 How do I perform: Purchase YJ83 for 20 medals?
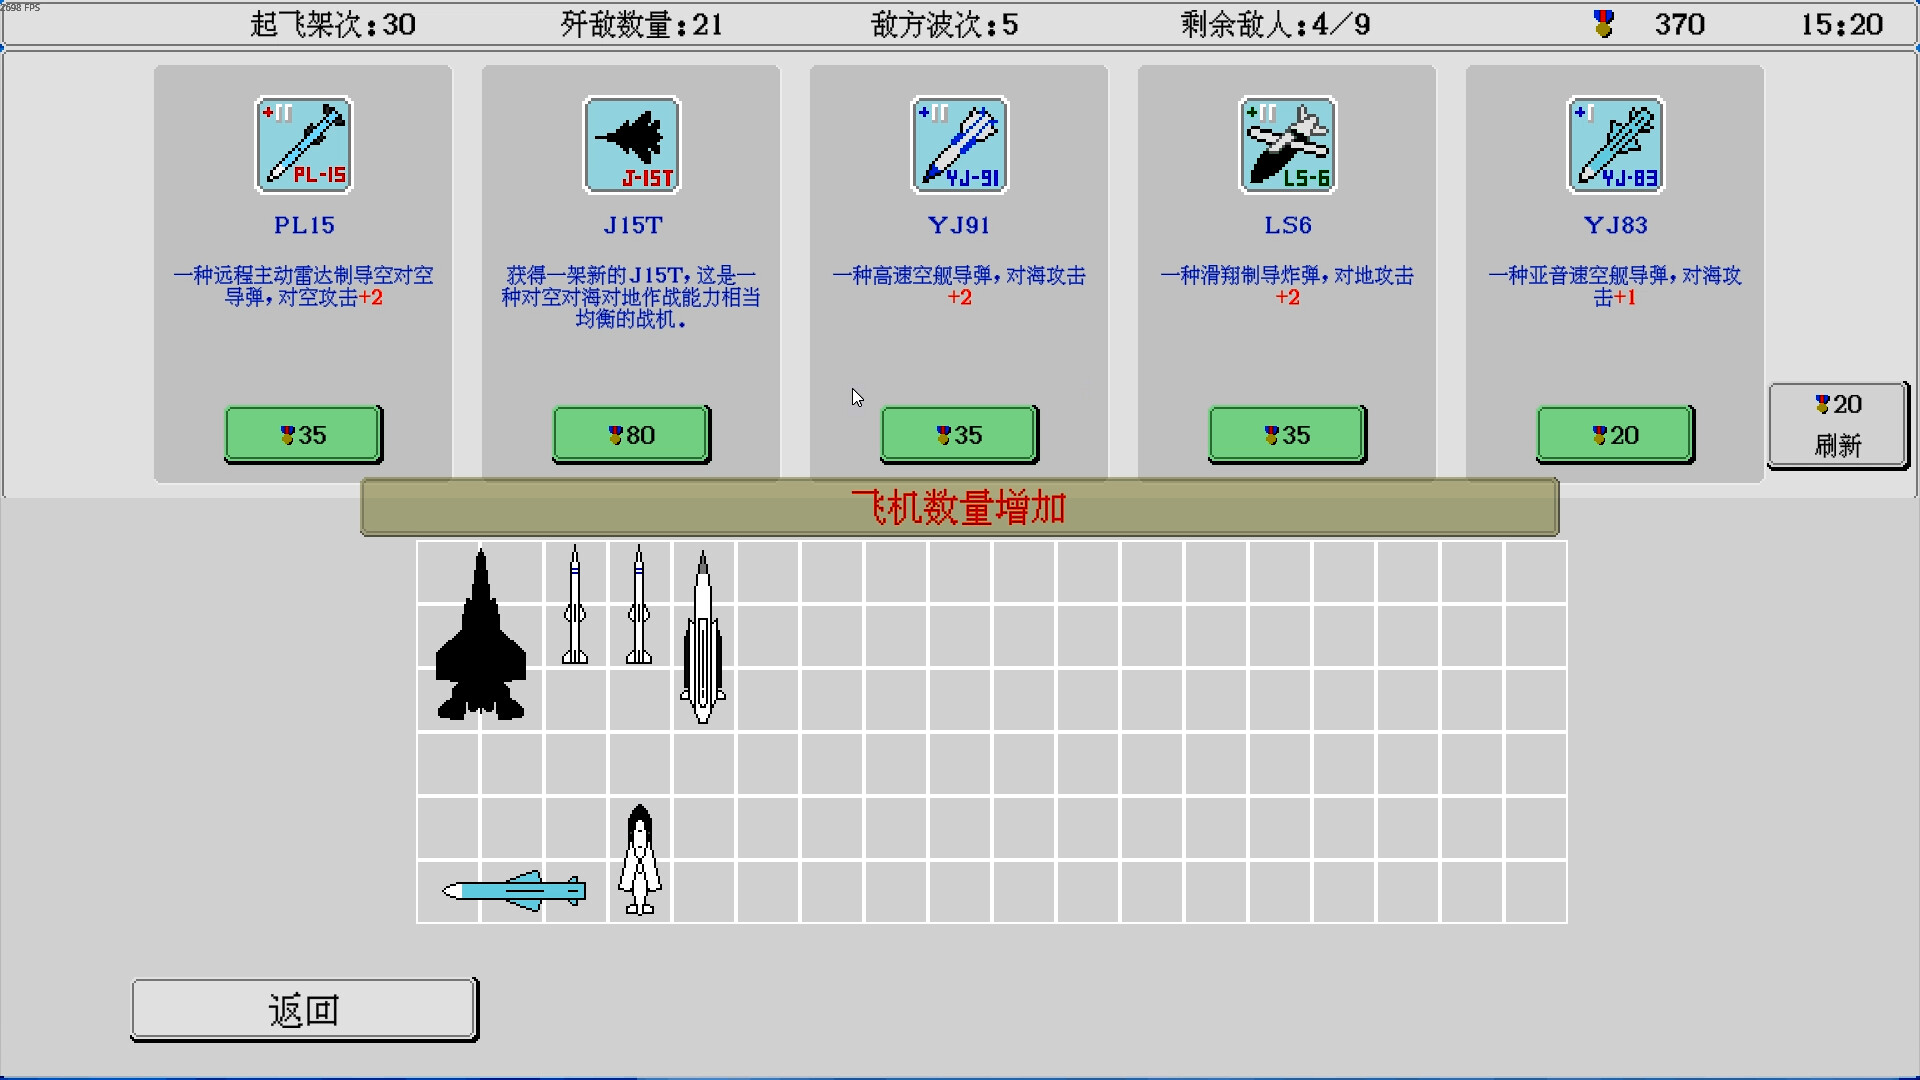1616,435
